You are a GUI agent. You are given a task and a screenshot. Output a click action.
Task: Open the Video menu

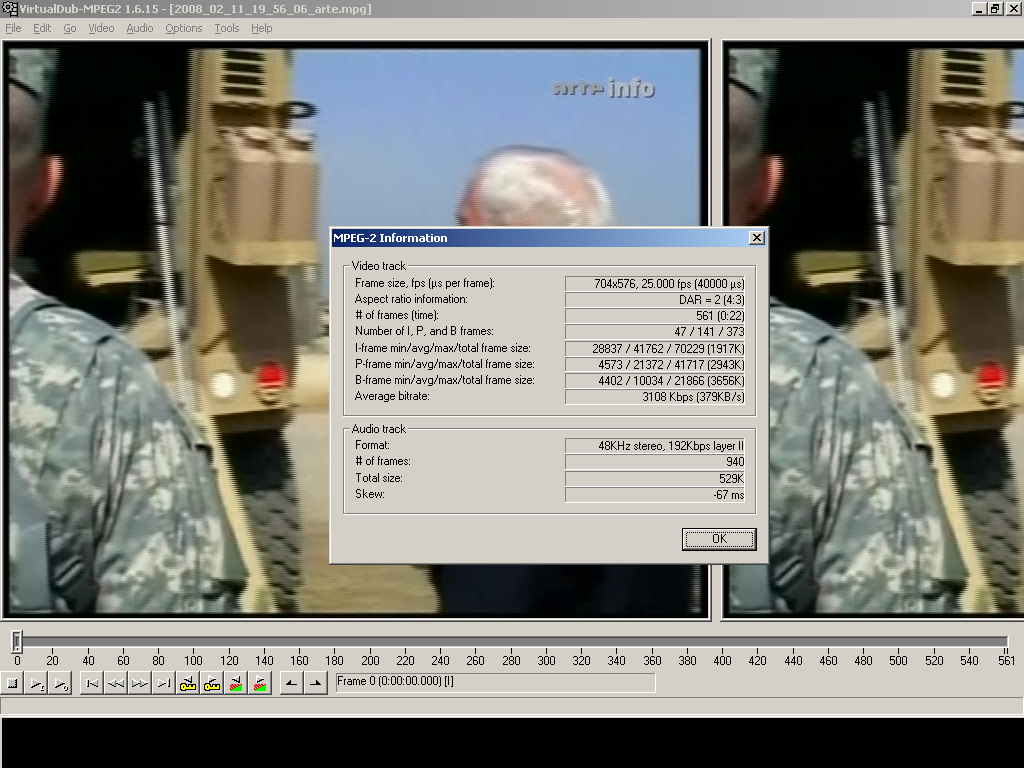[x=101, y=28]
